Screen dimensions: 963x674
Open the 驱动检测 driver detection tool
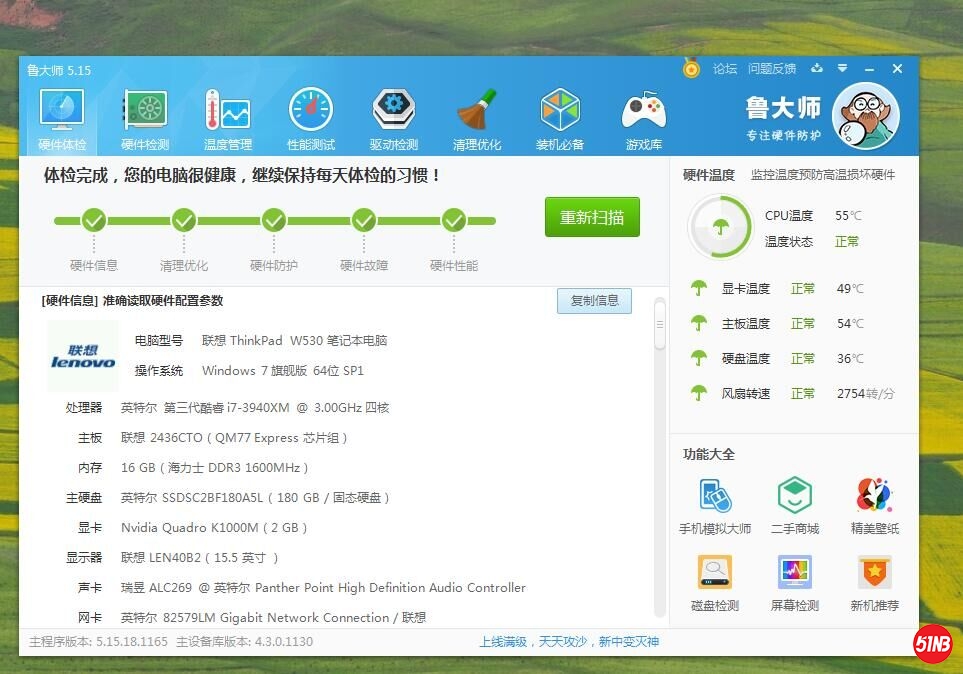point(394,115)
